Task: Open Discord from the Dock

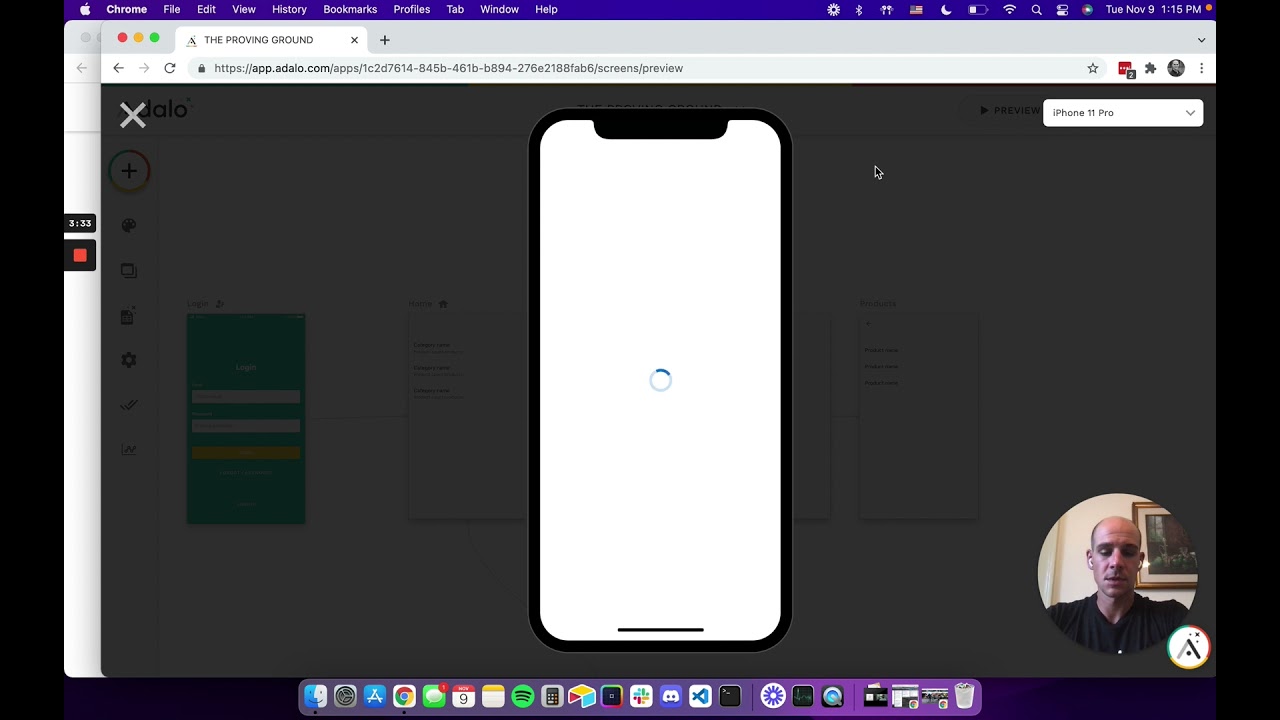Action: coord(671,696)
